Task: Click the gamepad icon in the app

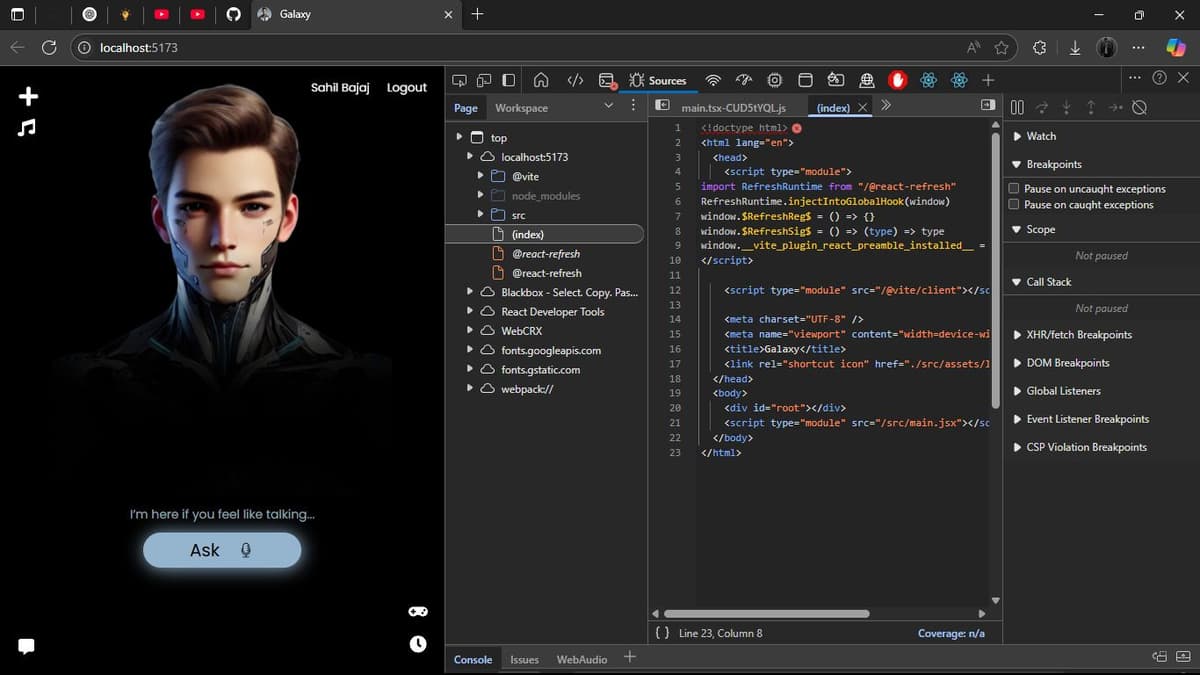Action: 418,611
